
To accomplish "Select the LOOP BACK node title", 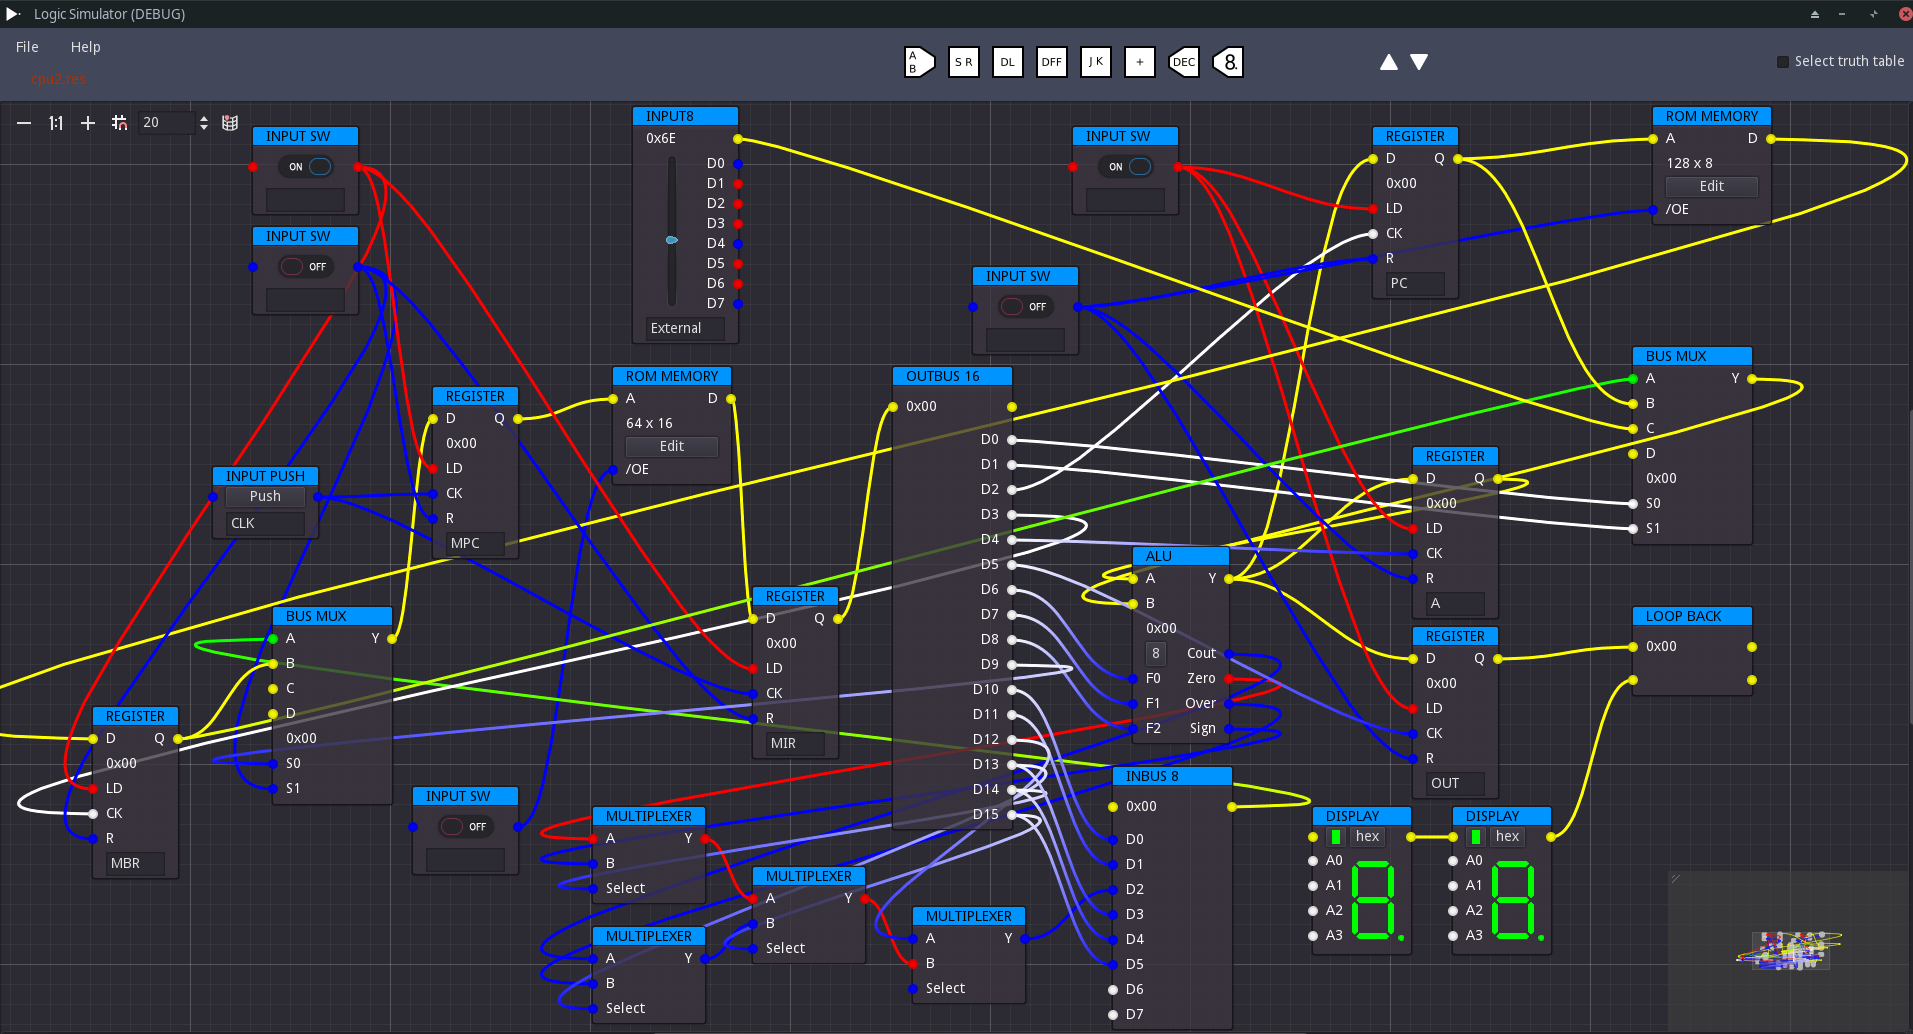I will click(1692, 616).
